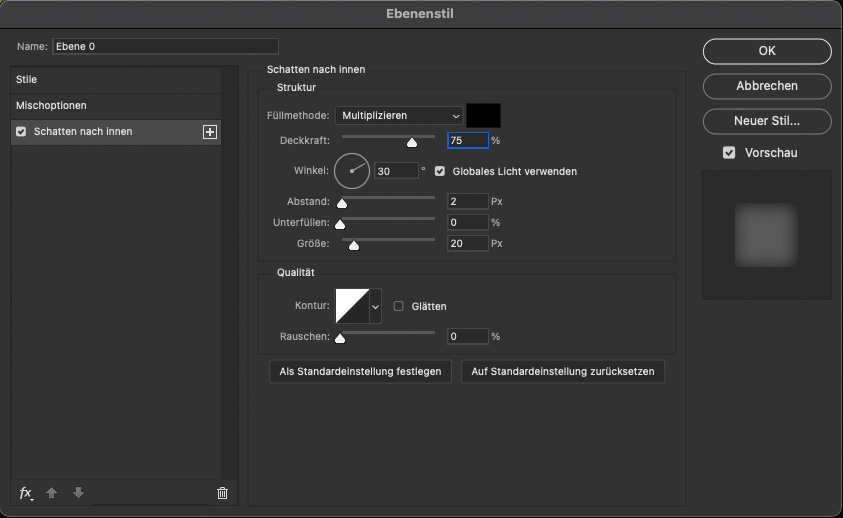This screenshot has width=843, height=518.
Task: Click the Deckkraft slider handle
Action: click(x=412, y=143)
